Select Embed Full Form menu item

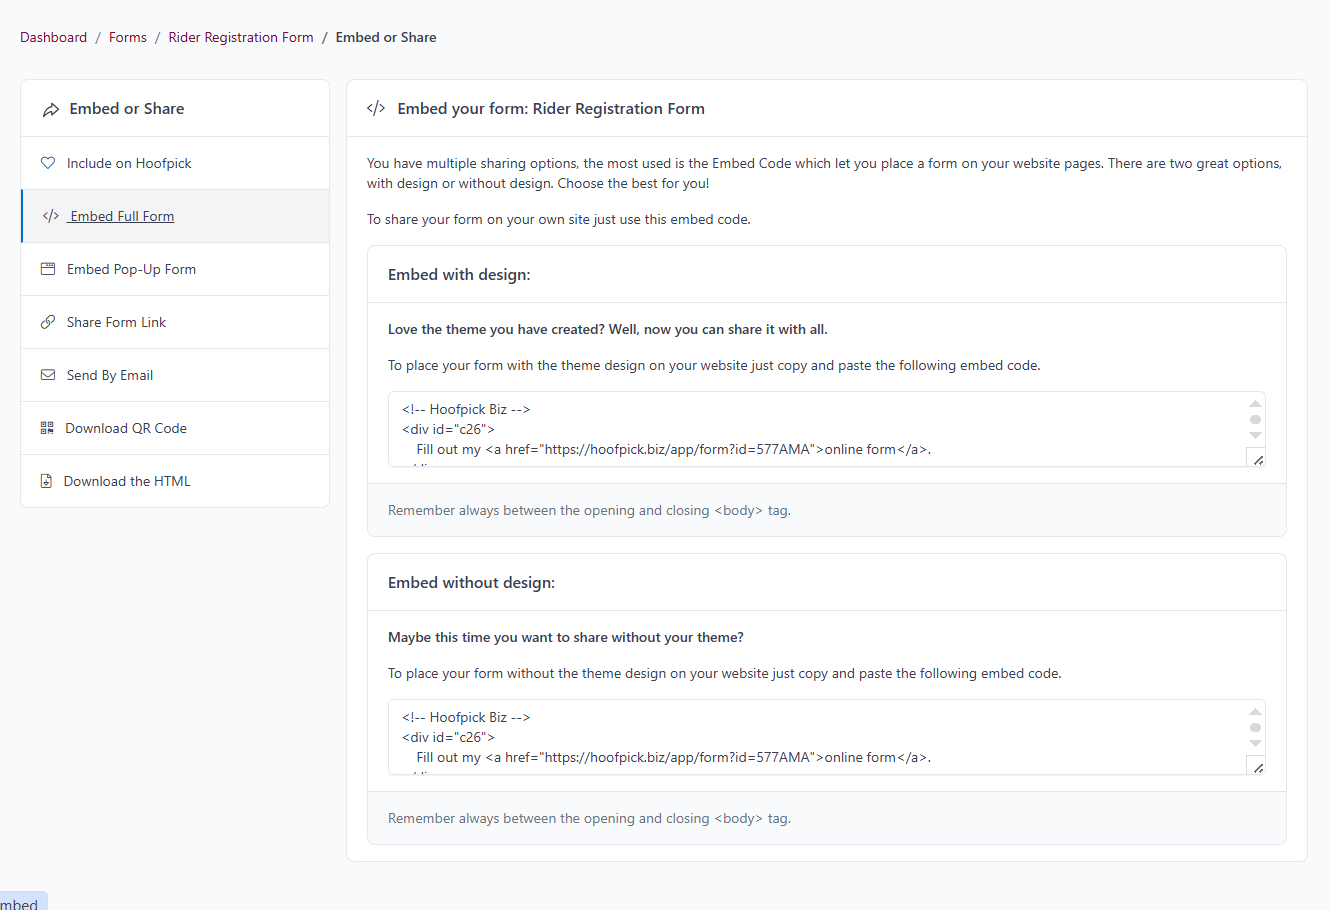175,216
